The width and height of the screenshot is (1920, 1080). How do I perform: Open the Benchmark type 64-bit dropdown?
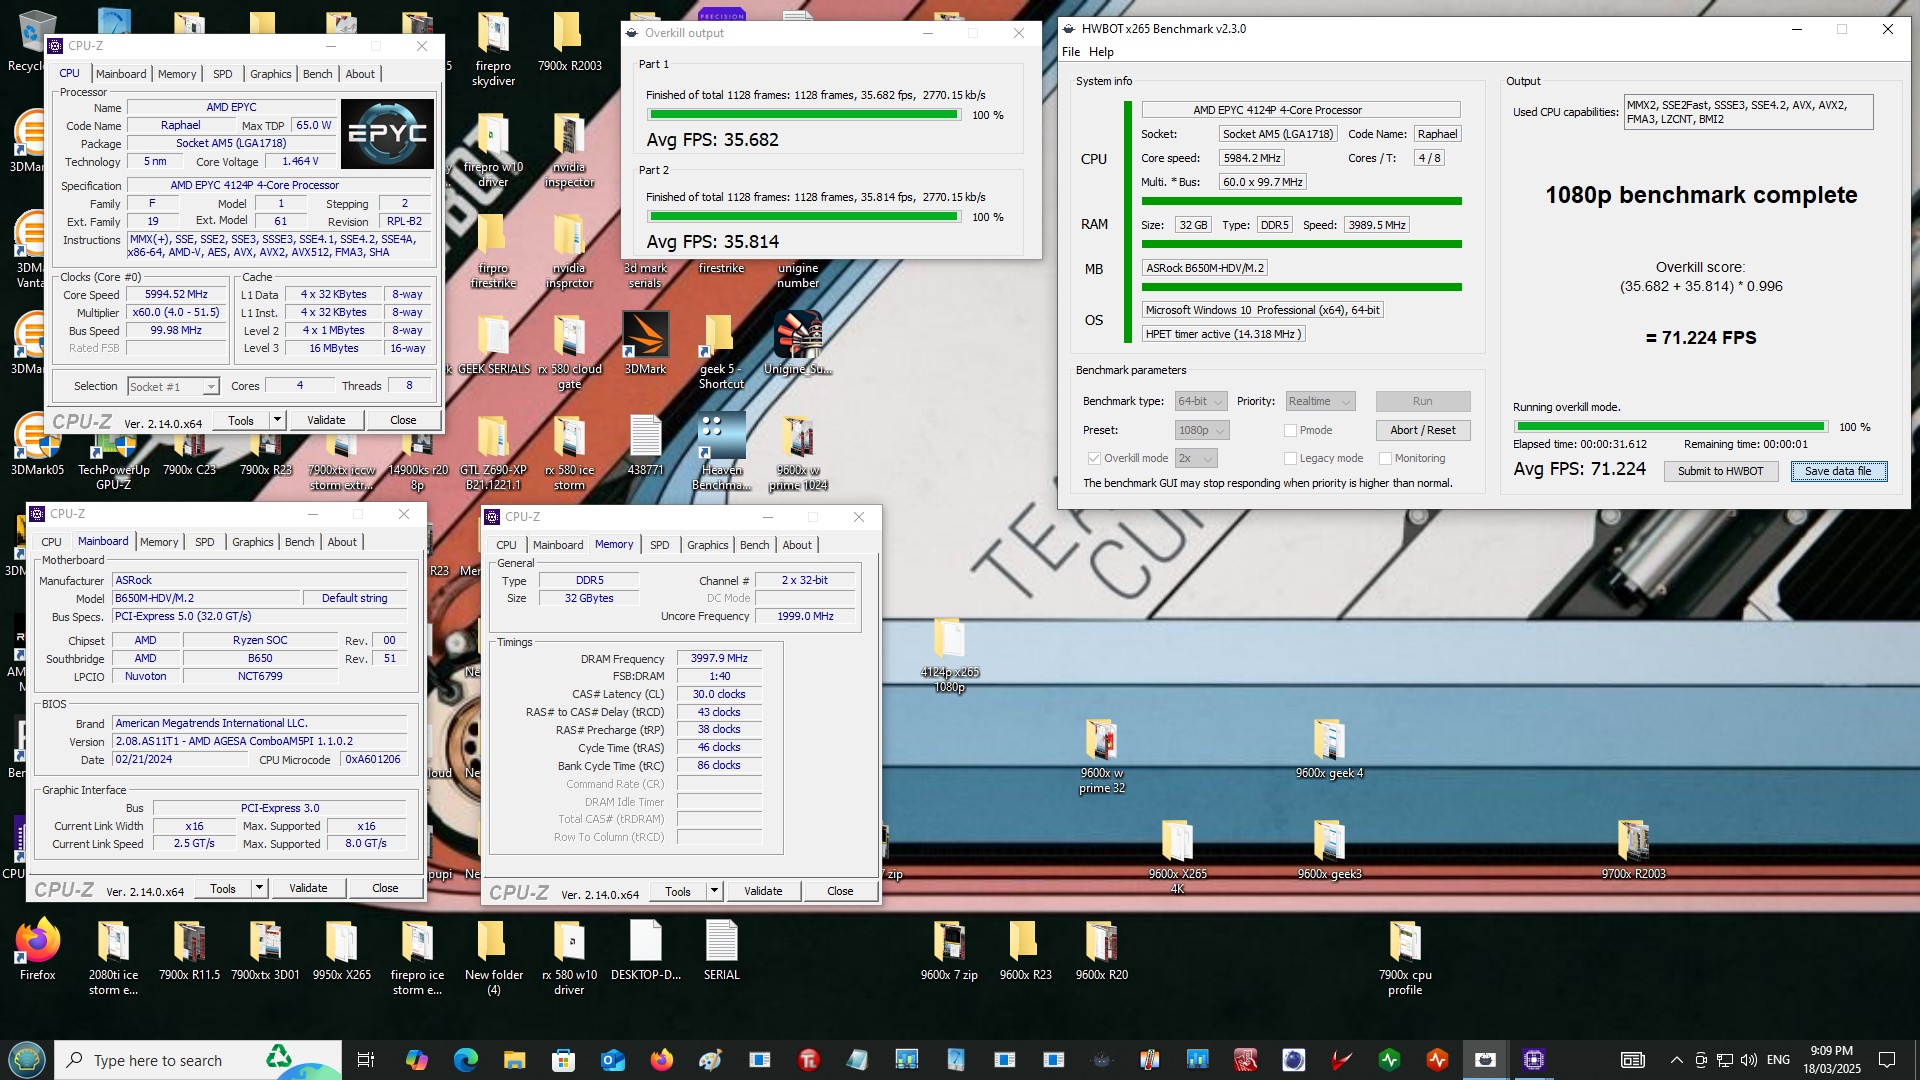click(x=1200, y=401)
